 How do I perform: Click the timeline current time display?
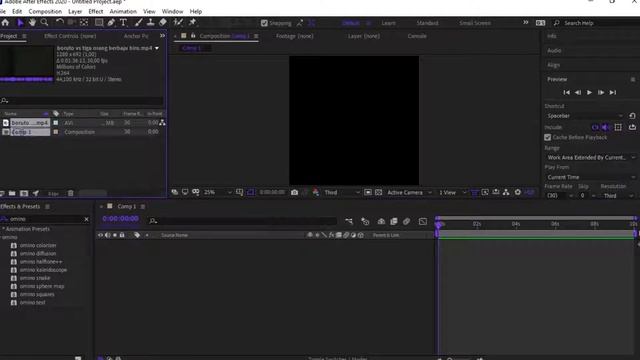120,219
